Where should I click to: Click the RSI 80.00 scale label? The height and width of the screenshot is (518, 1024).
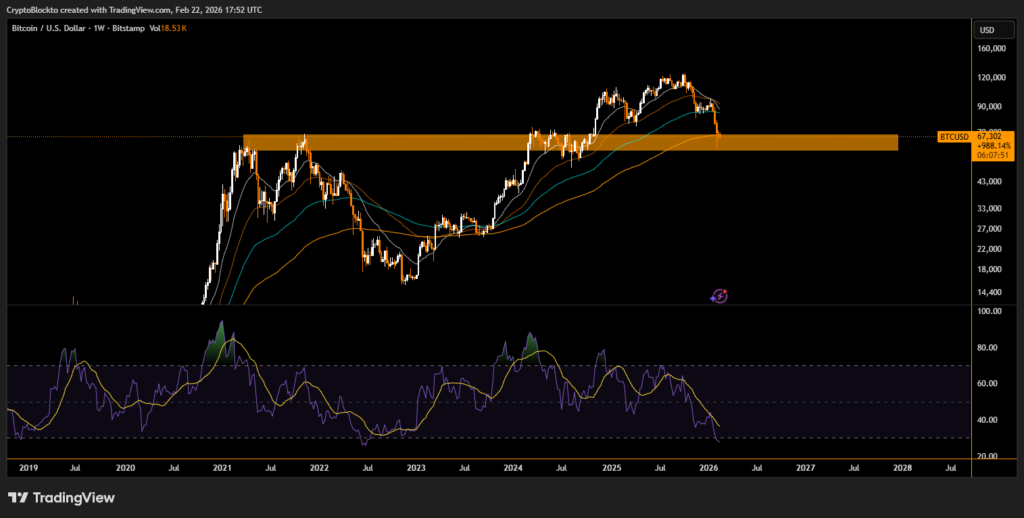coord(991,348)
